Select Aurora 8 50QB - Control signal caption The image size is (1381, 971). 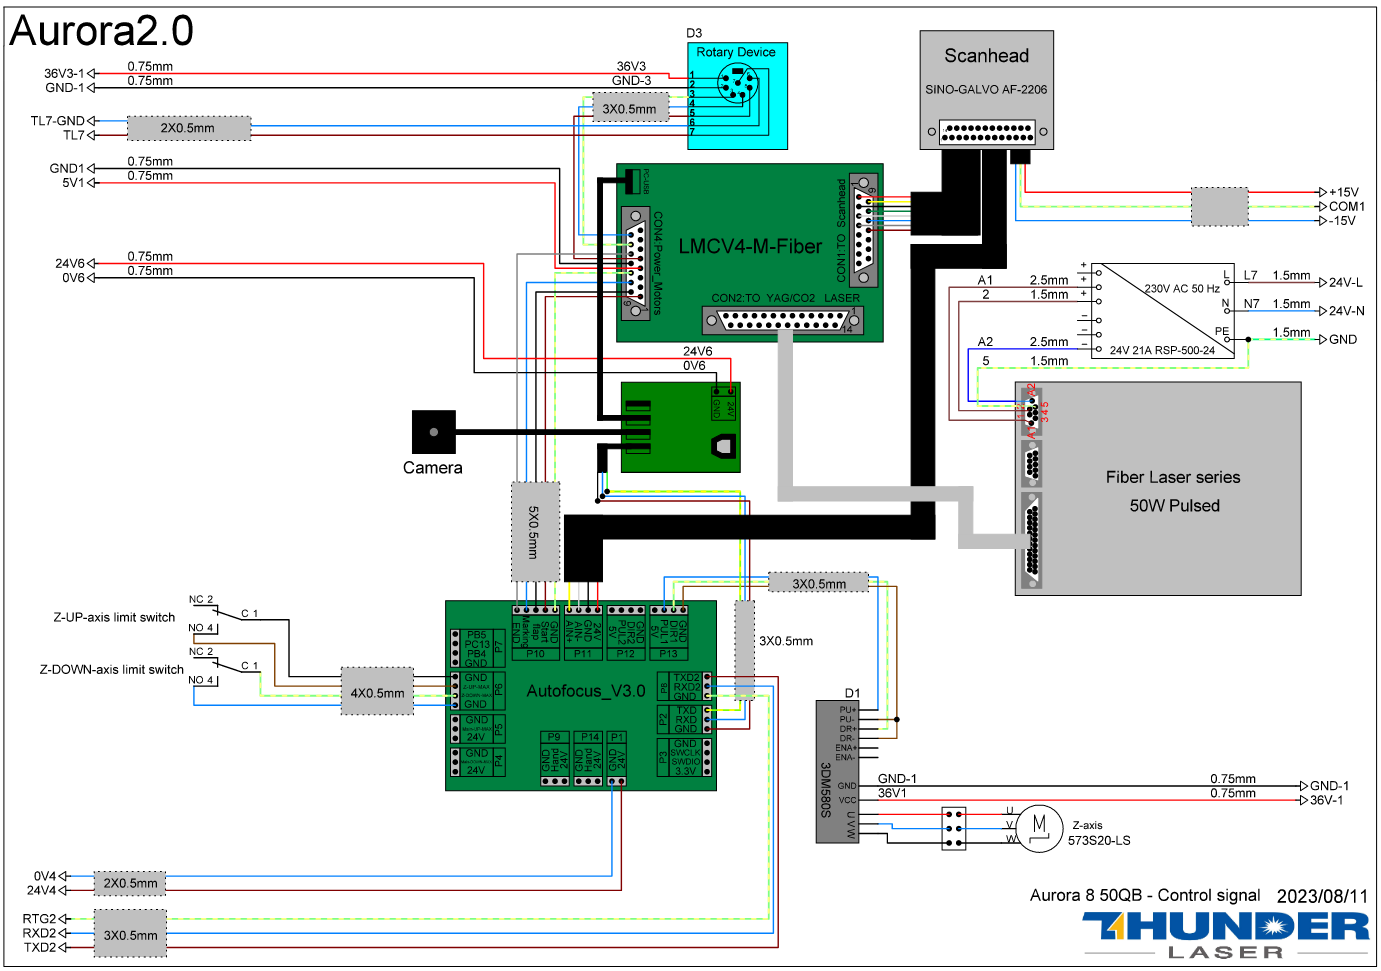coord(1145,895)
